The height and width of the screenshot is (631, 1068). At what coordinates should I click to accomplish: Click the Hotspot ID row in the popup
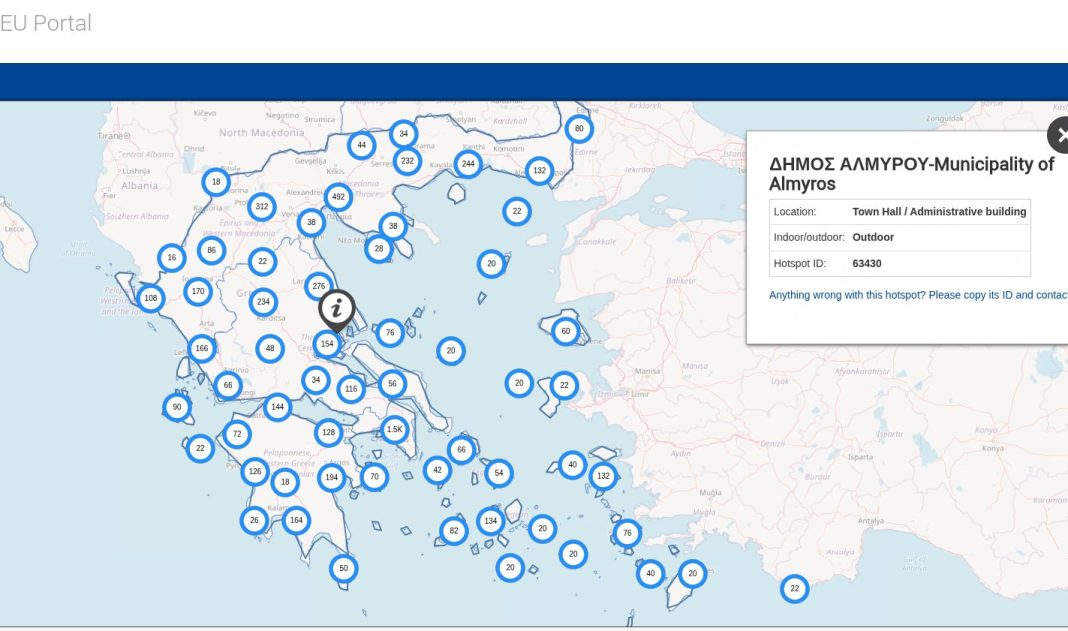pyautogui.click(x=900, y=263)
